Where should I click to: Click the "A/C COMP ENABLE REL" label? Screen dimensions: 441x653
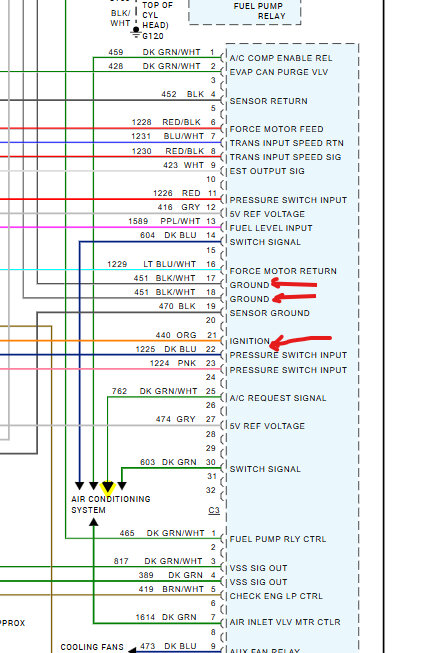pyautogui.click(x=281, y=58)
